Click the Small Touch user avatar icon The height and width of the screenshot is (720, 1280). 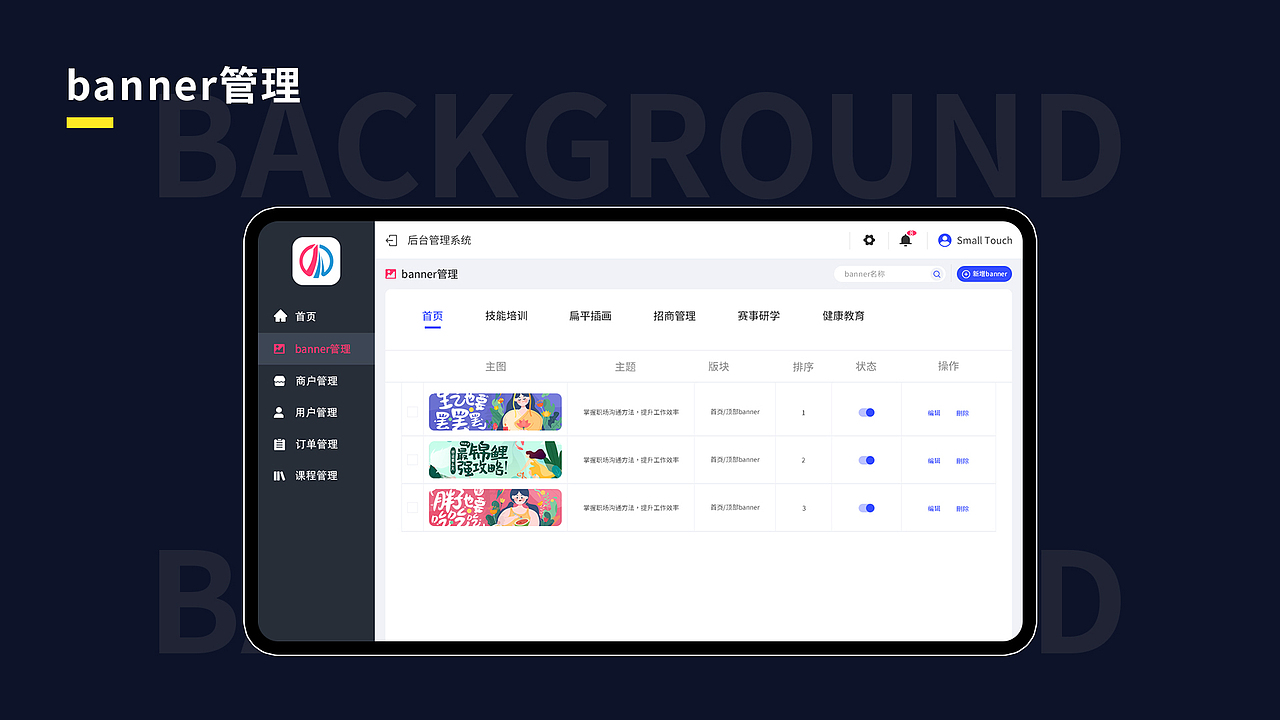pos(944,240)
